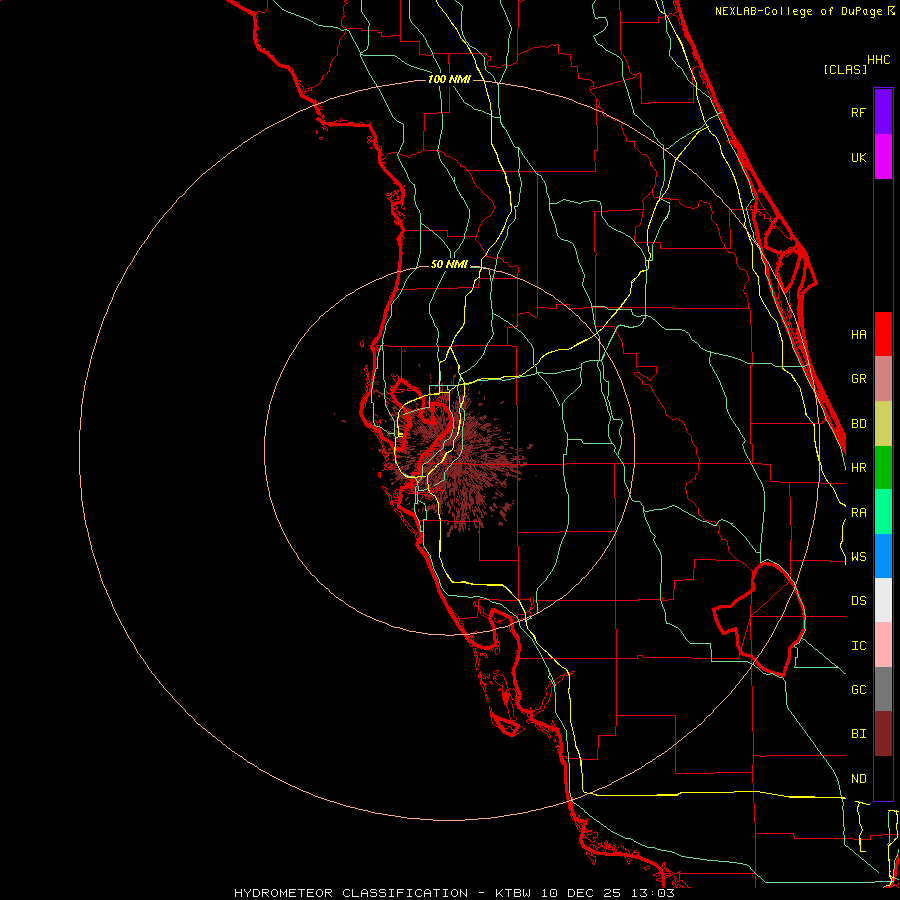Click the magenta UK color swatch
This screenshot has width=900, height=900.
[x=883, y=157]
